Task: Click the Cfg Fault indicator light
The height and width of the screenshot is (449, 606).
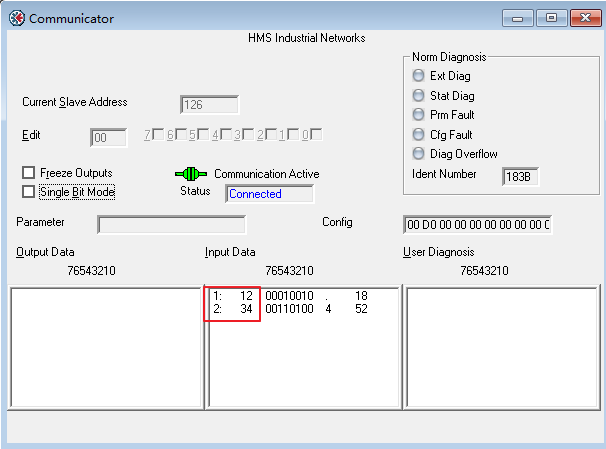Action: click(x=418, y=134)
